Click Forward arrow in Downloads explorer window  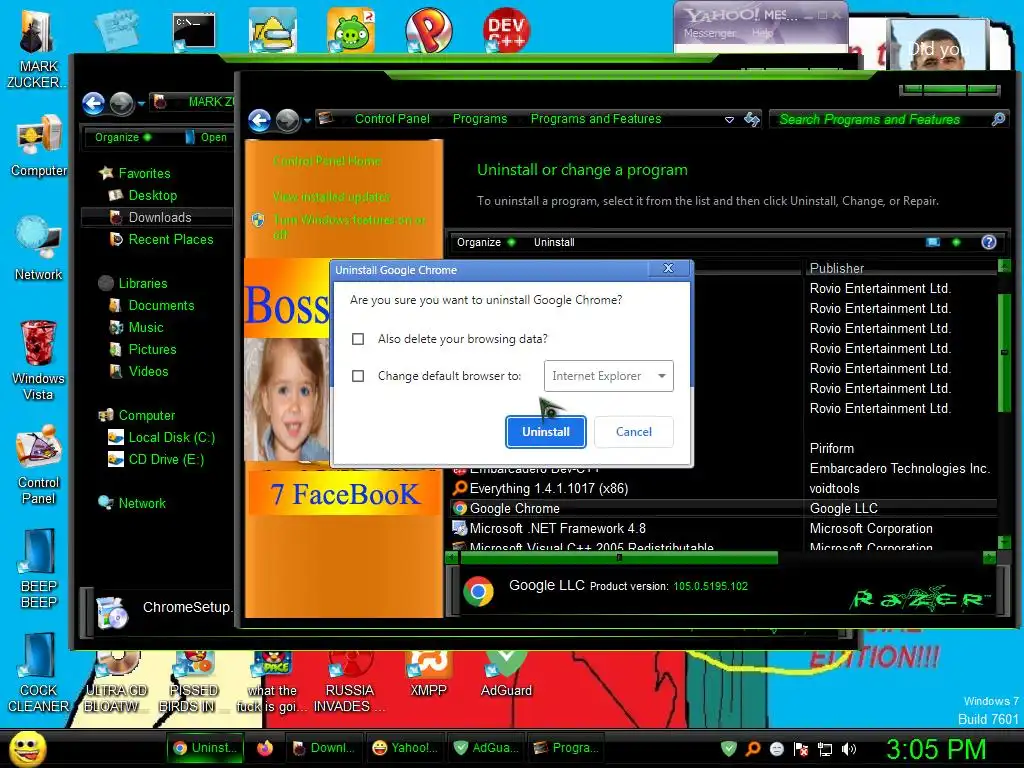121,103
